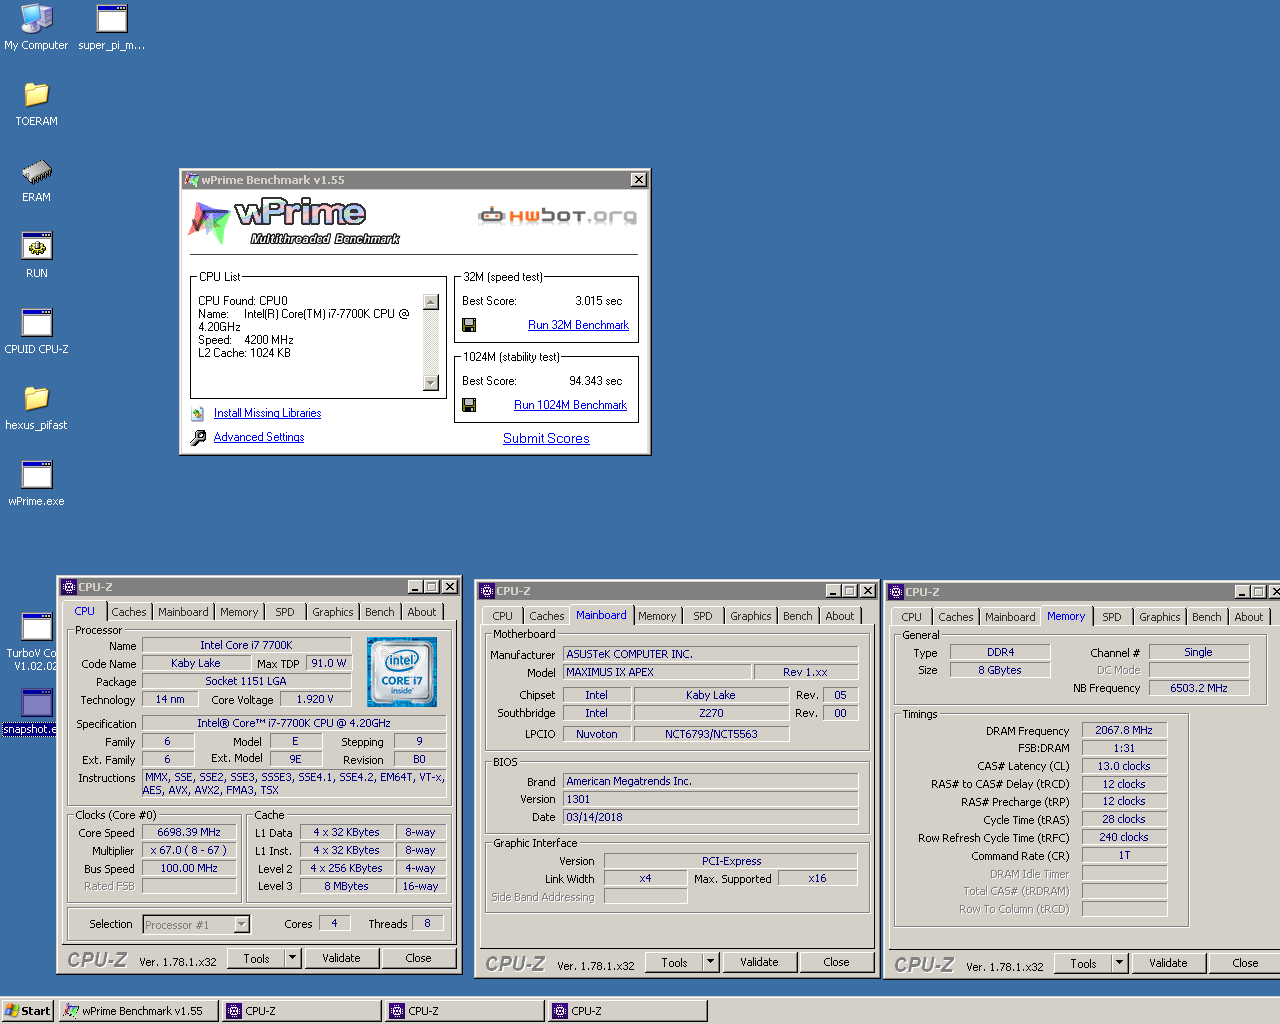Click the BIOS Version 1301 field

click(711, 799)
